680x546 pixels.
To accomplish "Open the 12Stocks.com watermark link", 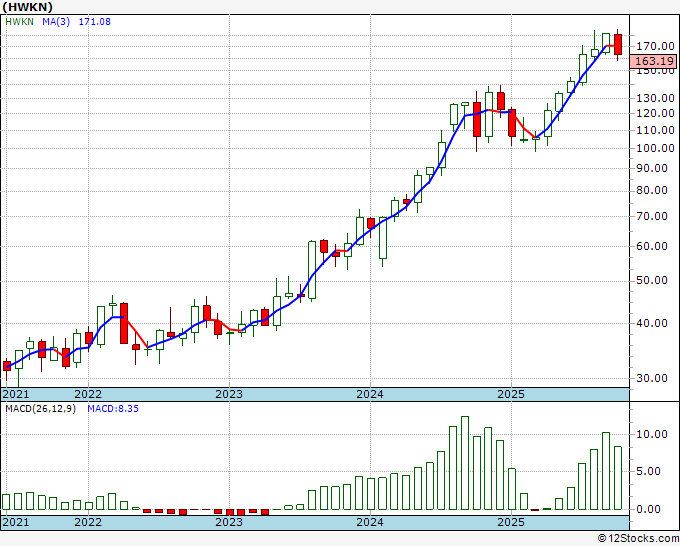I will 637,538.
